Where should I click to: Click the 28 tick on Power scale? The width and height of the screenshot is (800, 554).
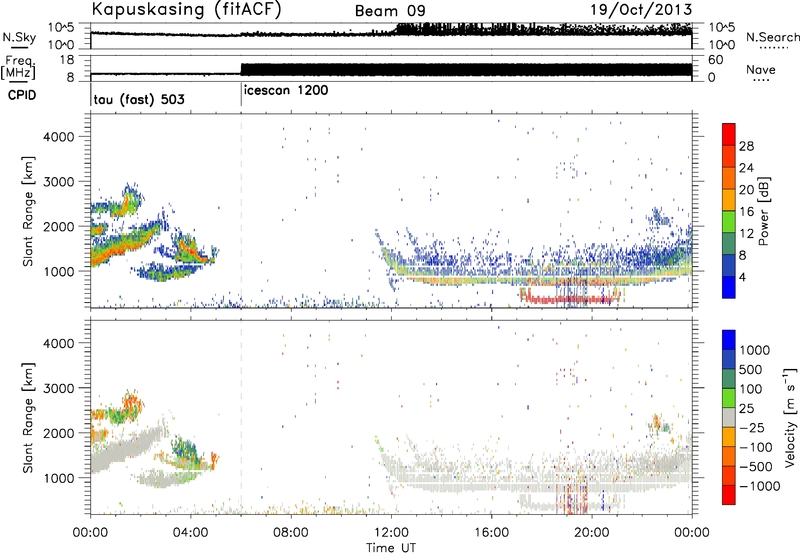point(746,146)
